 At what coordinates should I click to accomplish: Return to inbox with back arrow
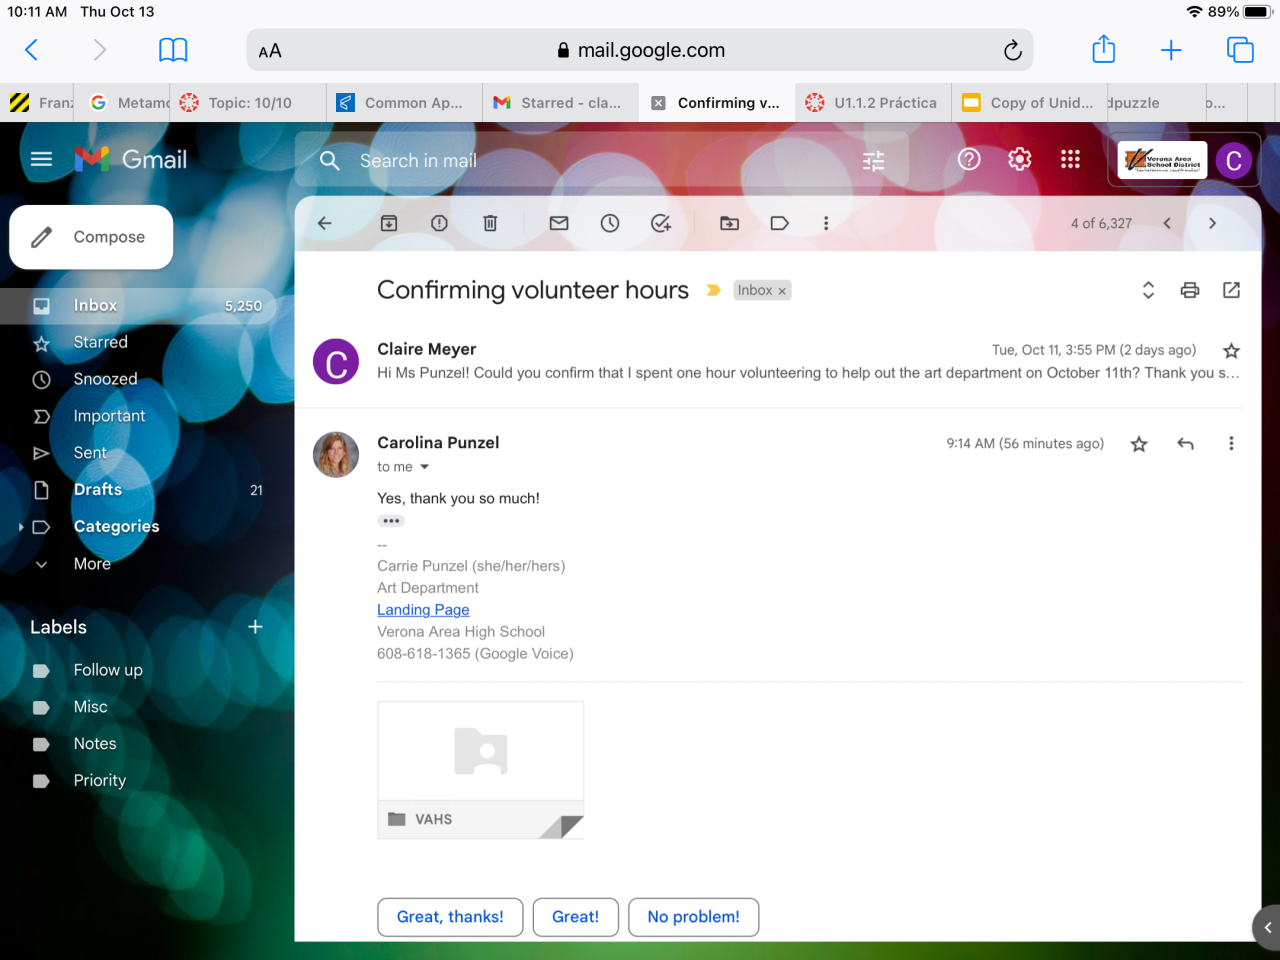[x=324, y=223]
